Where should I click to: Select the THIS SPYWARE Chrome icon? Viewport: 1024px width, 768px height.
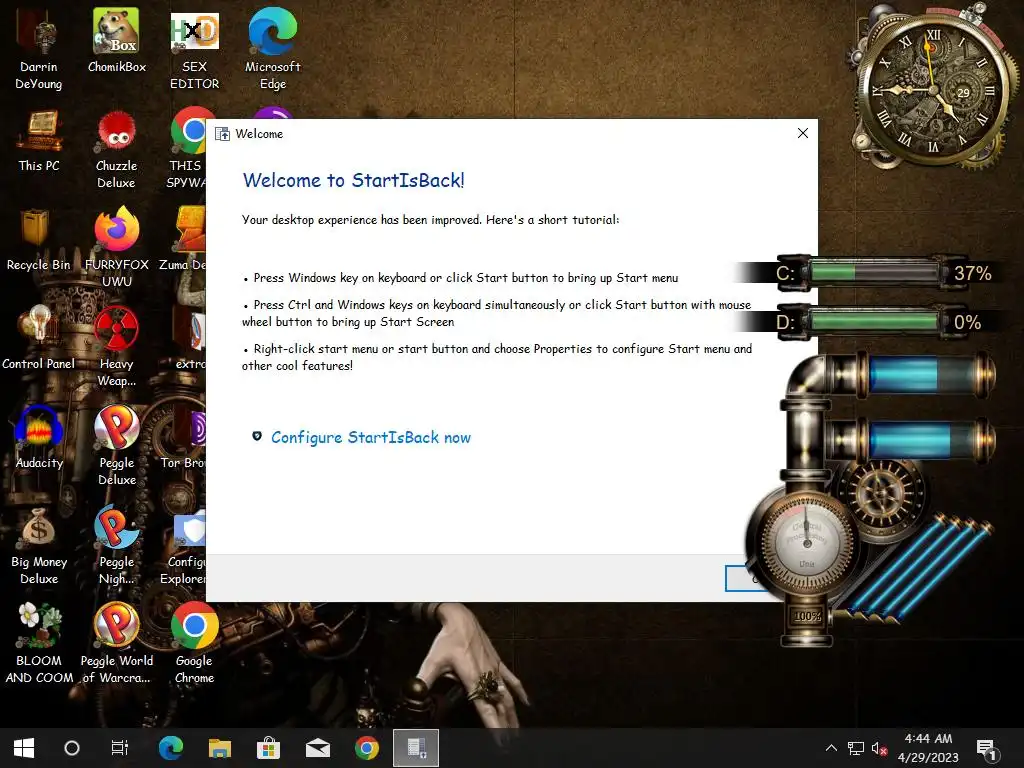click(x=187, y=149)
